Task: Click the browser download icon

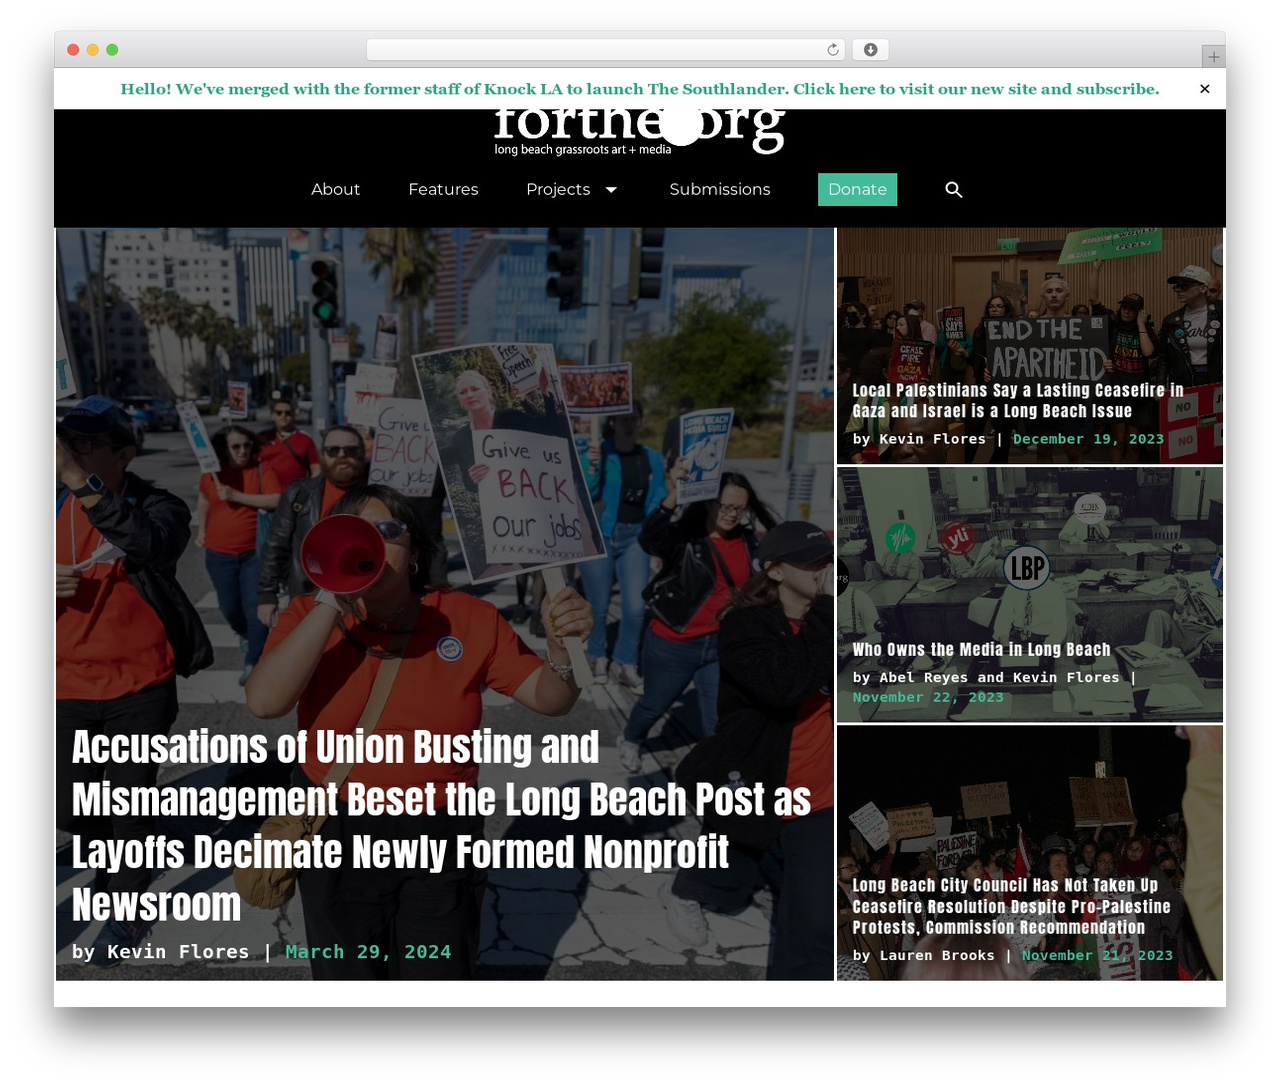Action: coord(871,50)
